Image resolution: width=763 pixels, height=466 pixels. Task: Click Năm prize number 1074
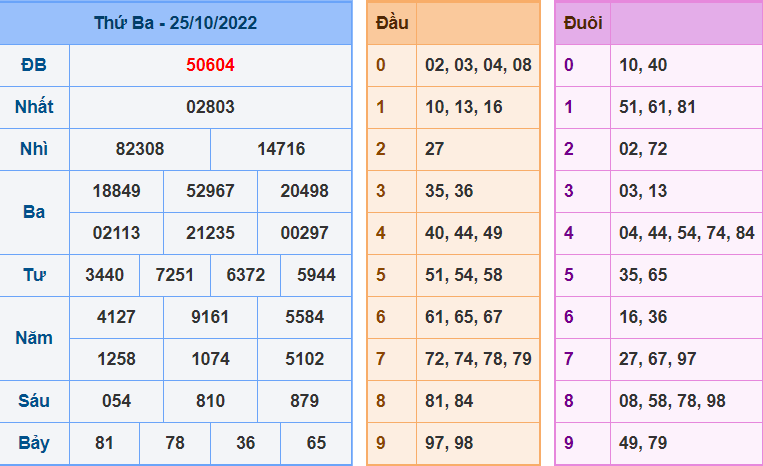click(210, 359)
